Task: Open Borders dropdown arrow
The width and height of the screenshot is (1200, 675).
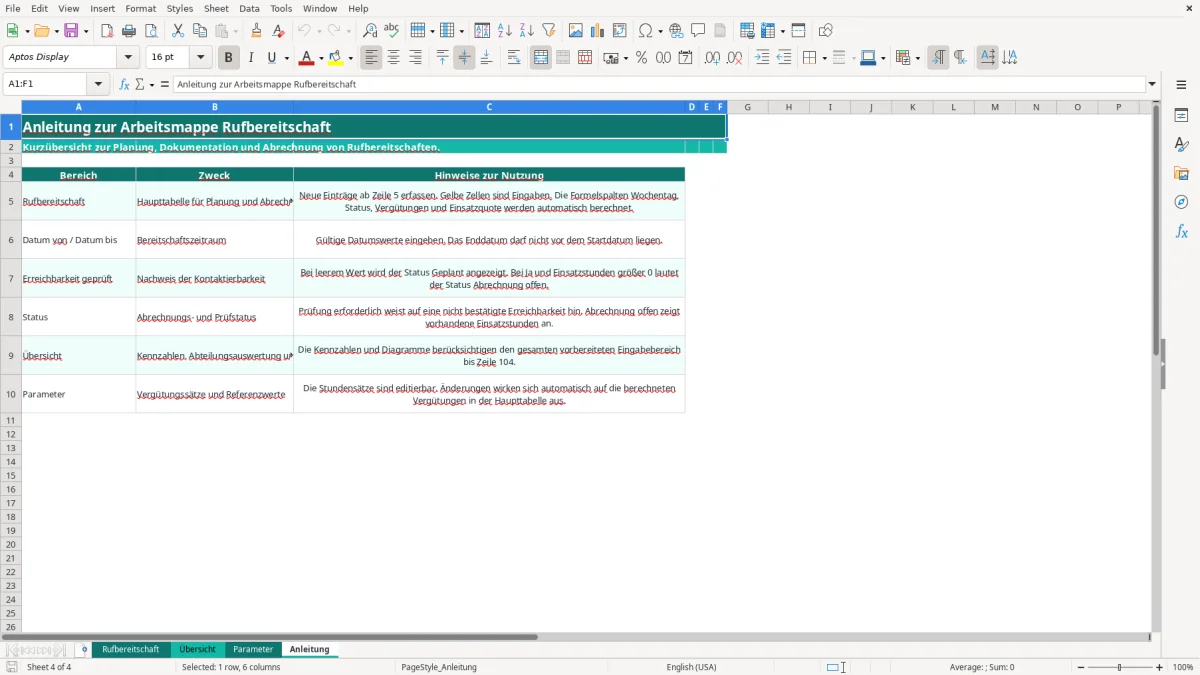Action: point(824,58)
